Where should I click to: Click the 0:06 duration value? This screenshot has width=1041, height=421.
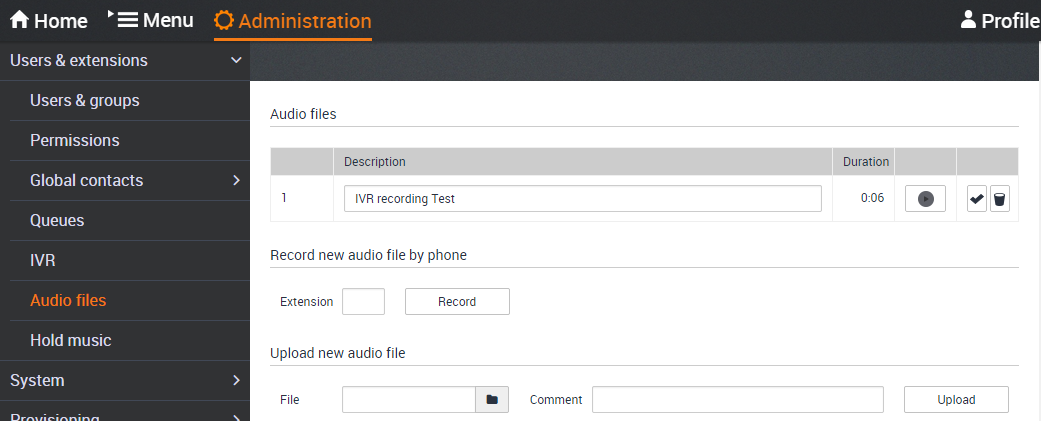[872, 198]
